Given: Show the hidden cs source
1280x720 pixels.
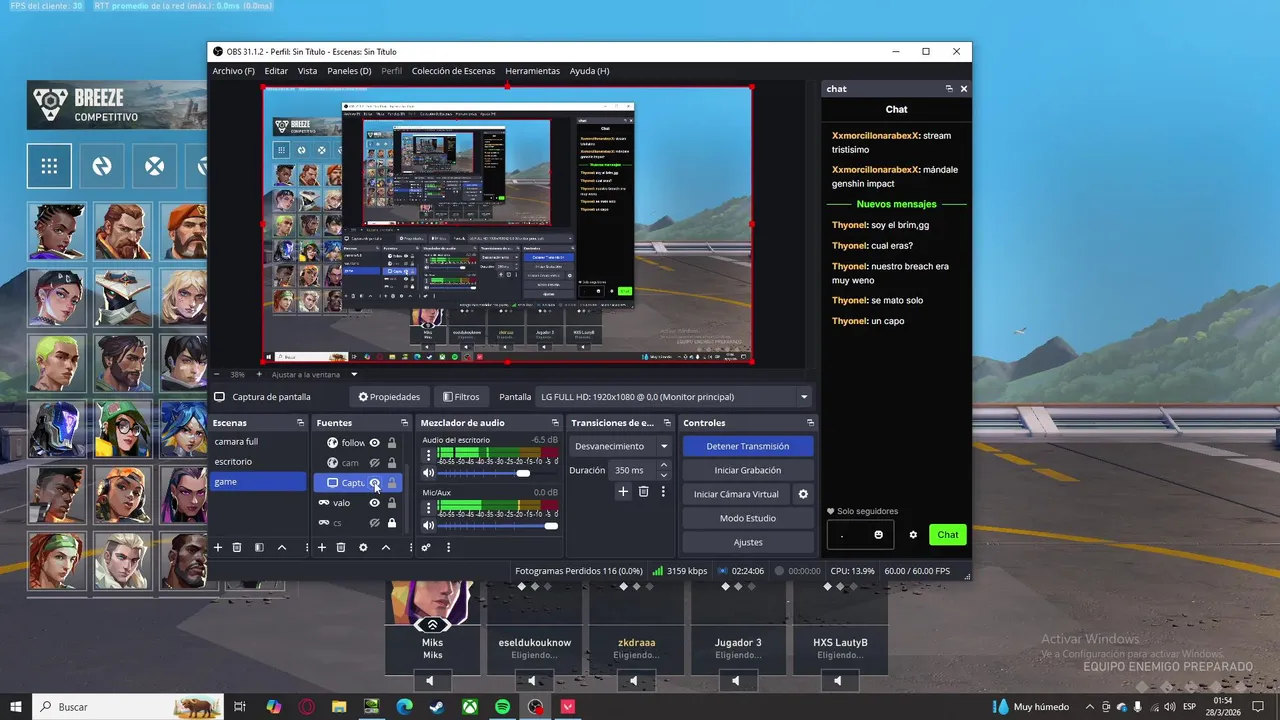Looking at the screenshot, I should pyautogui.click(x=375, y=523).
